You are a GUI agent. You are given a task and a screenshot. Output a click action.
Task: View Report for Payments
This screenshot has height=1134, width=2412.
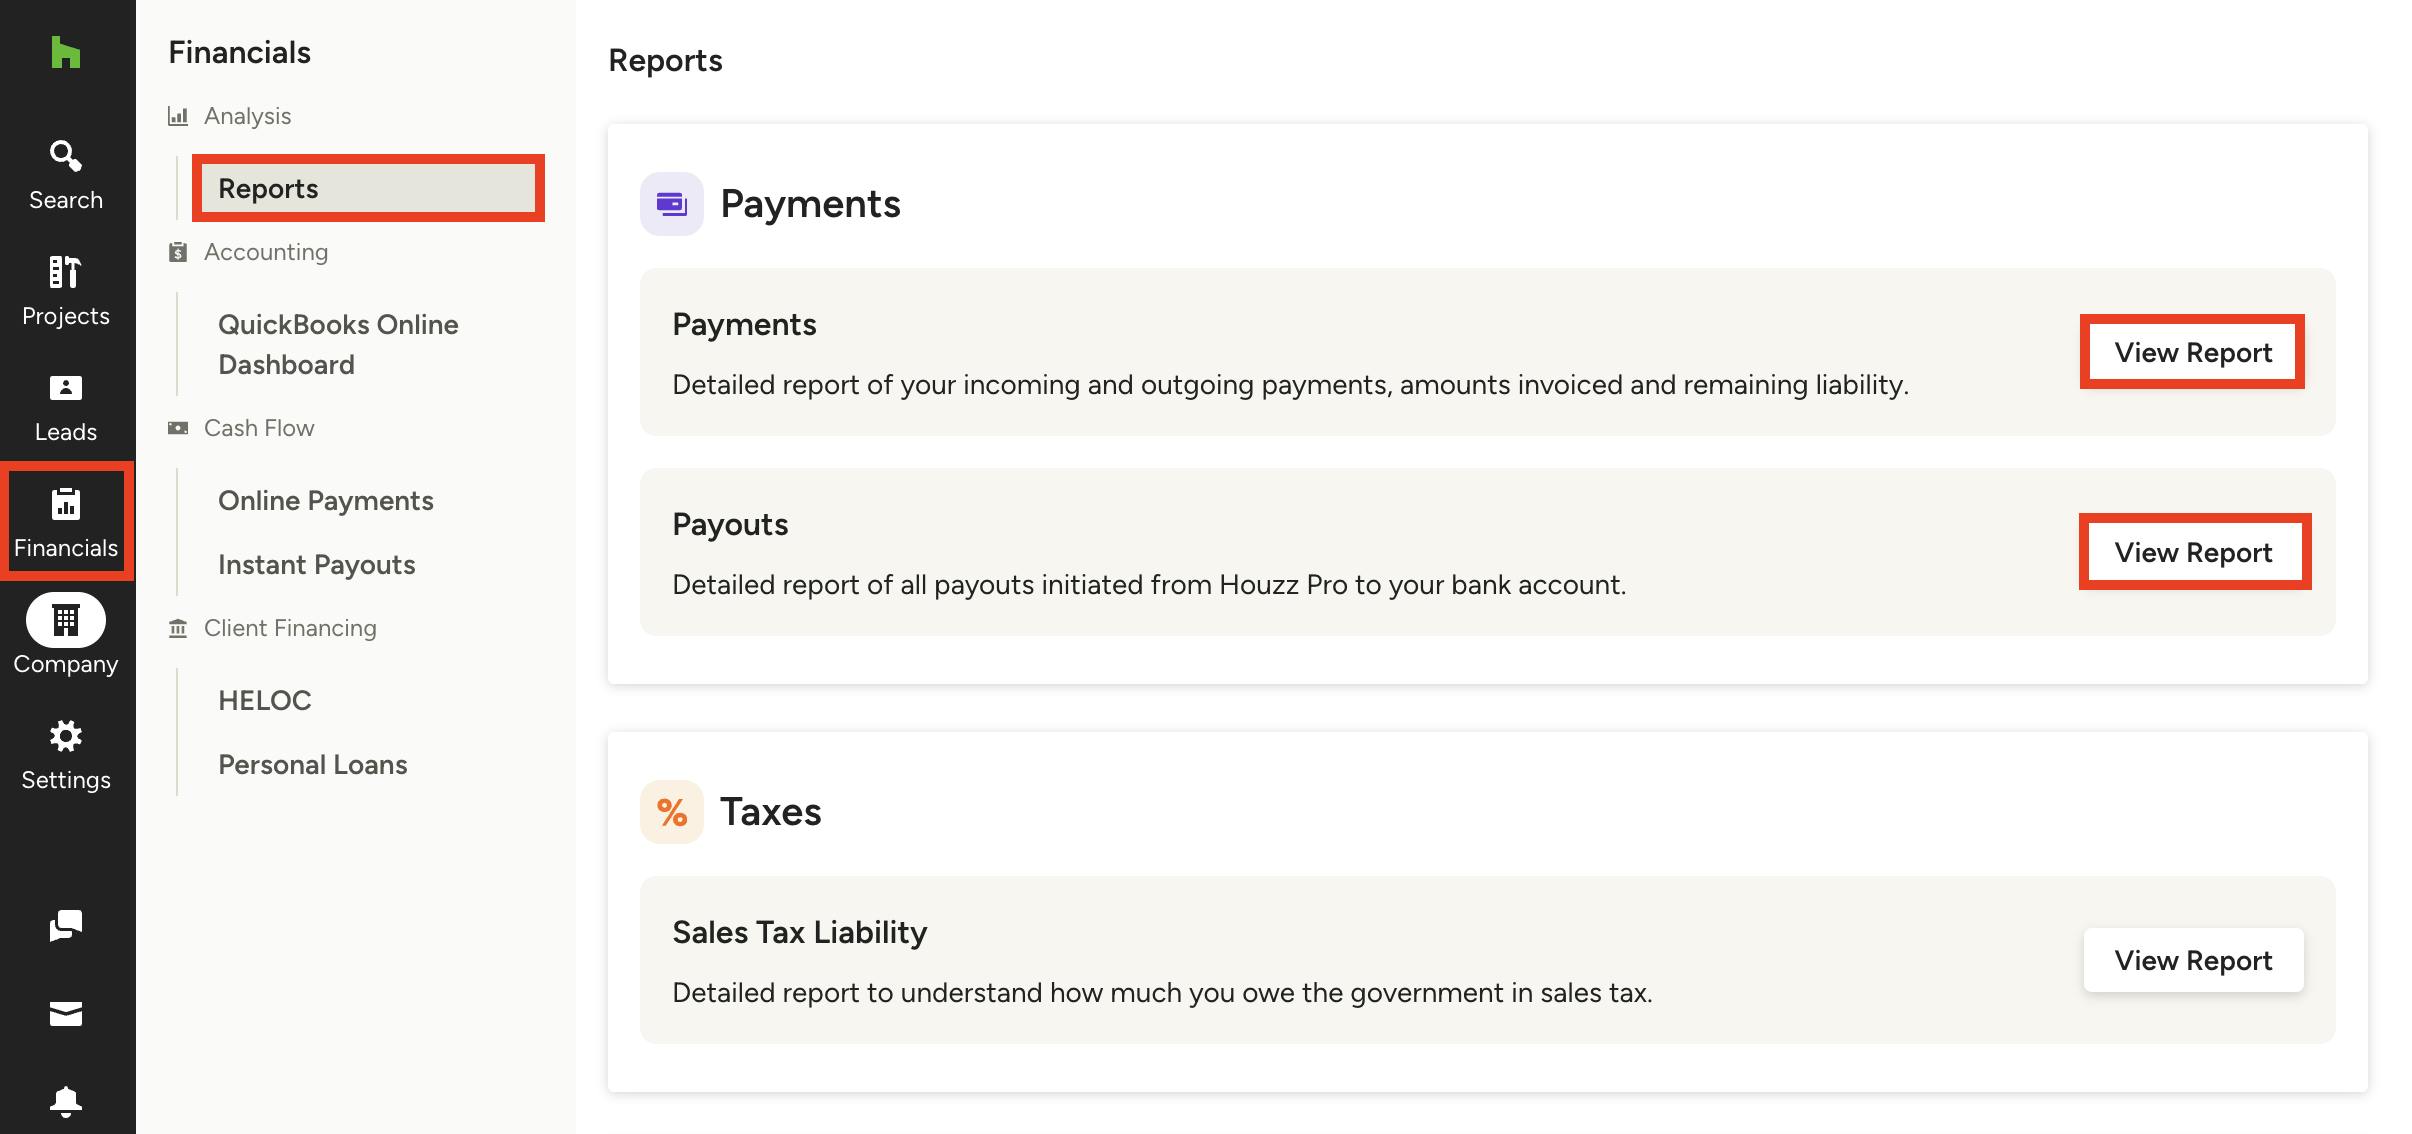(x=2192, y=352)
